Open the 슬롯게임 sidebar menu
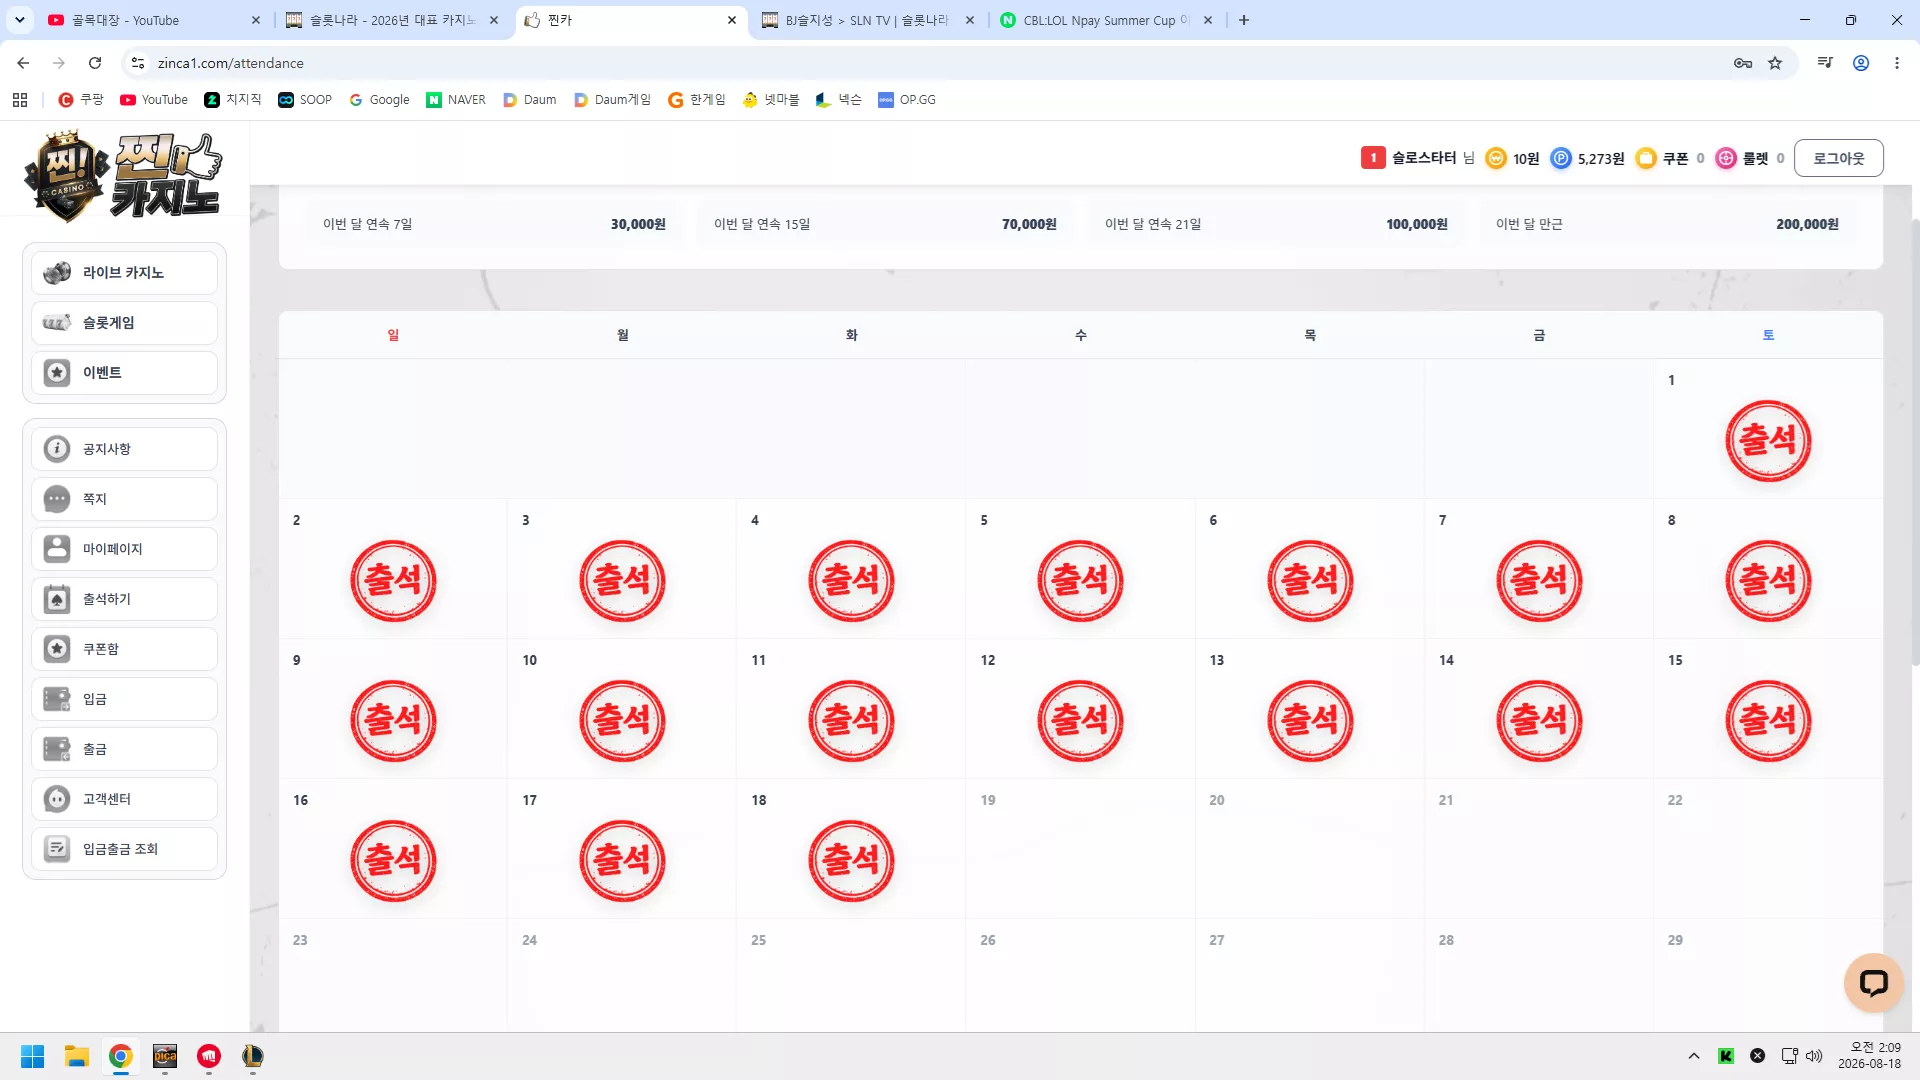The image size is (1920, 1080). coord(124,323)
